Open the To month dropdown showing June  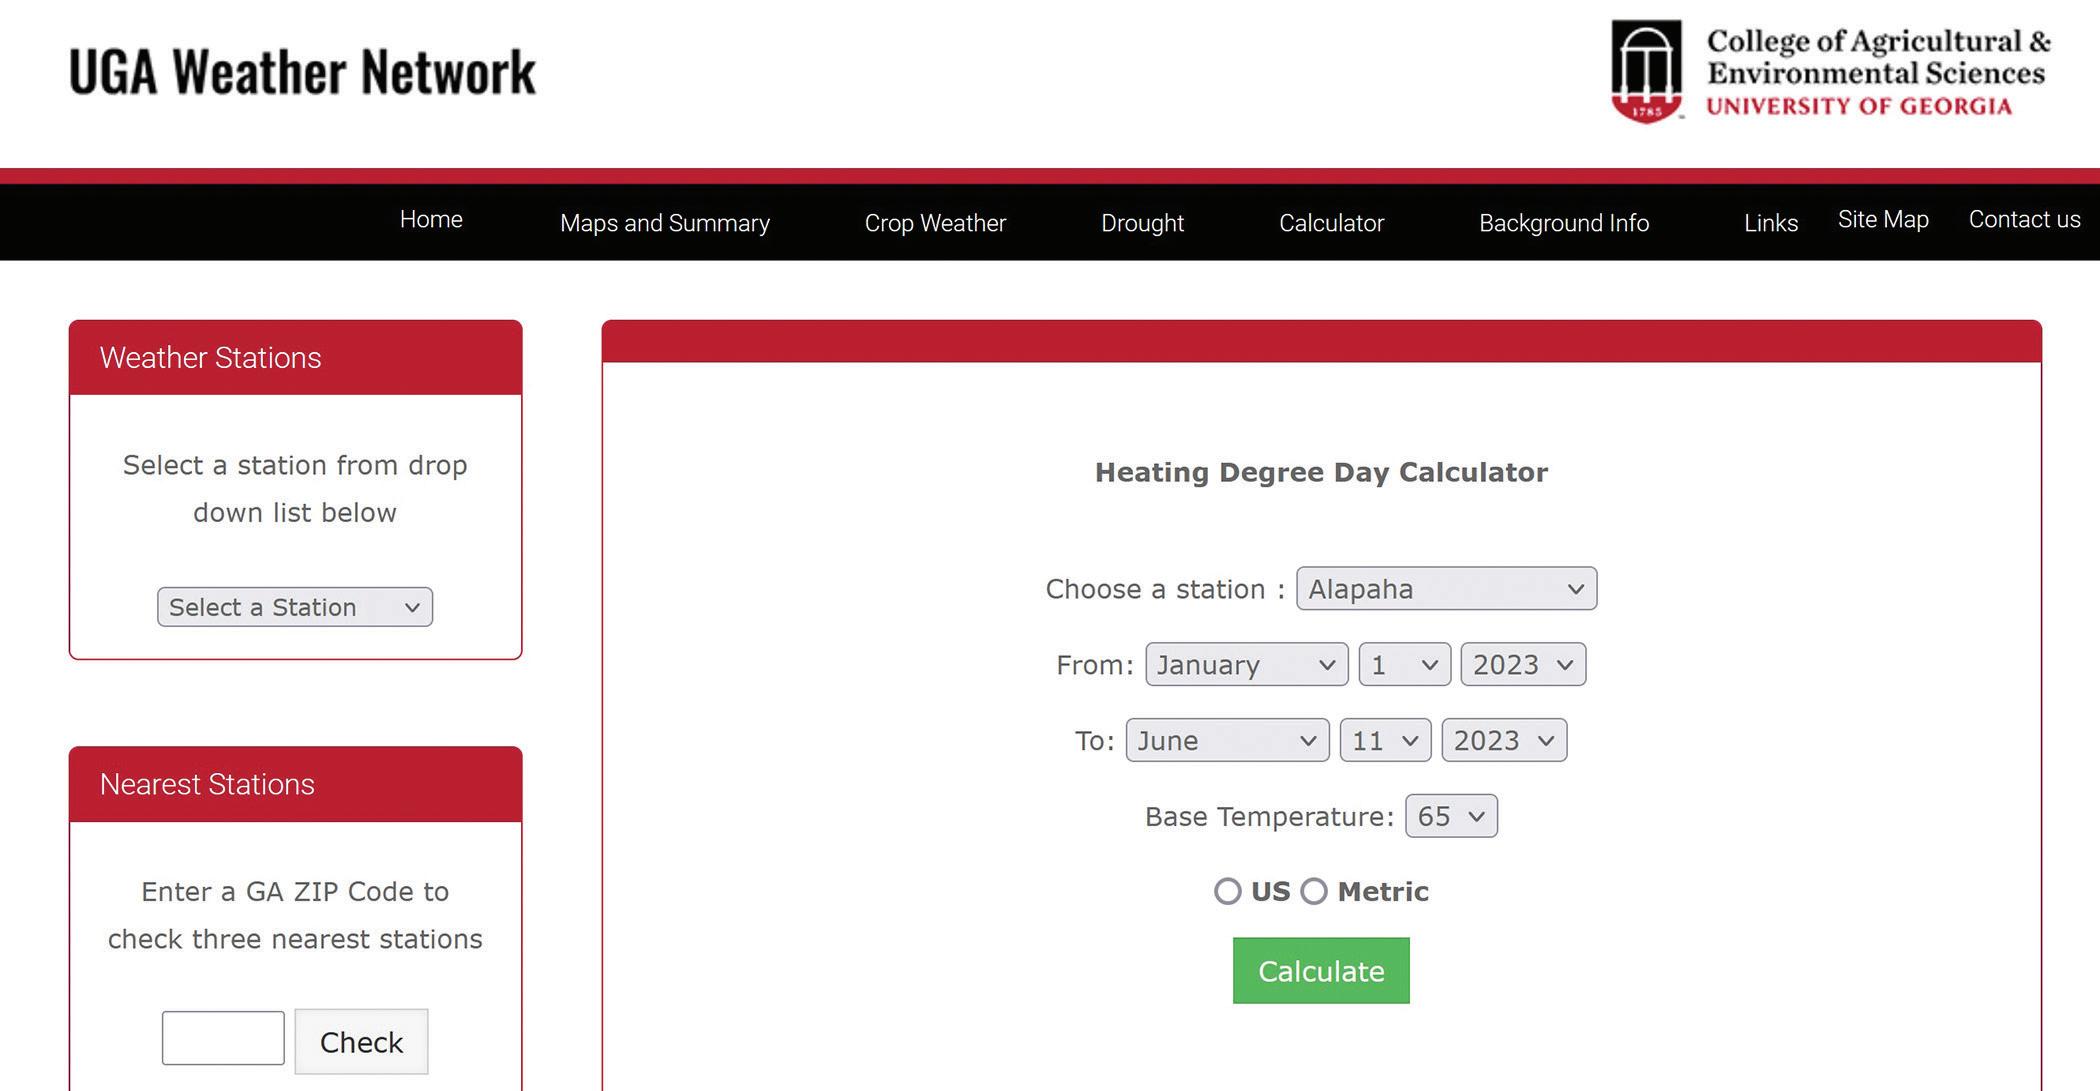(1227, 741)
